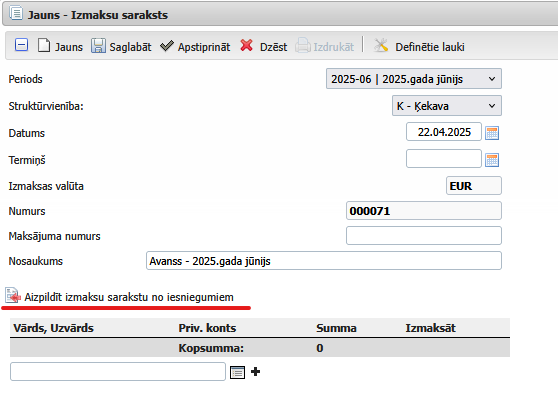Click the empty Termiņš date field
The image size is (558, 395).
point(444,159)
